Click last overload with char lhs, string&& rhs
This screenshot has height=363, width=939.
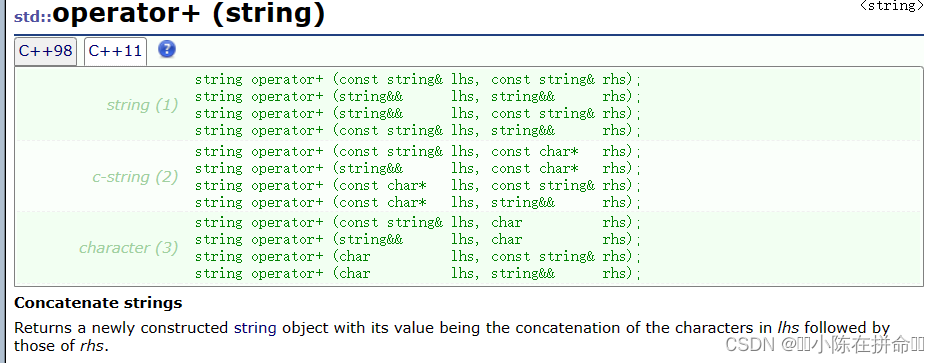[x=418, y=273]
